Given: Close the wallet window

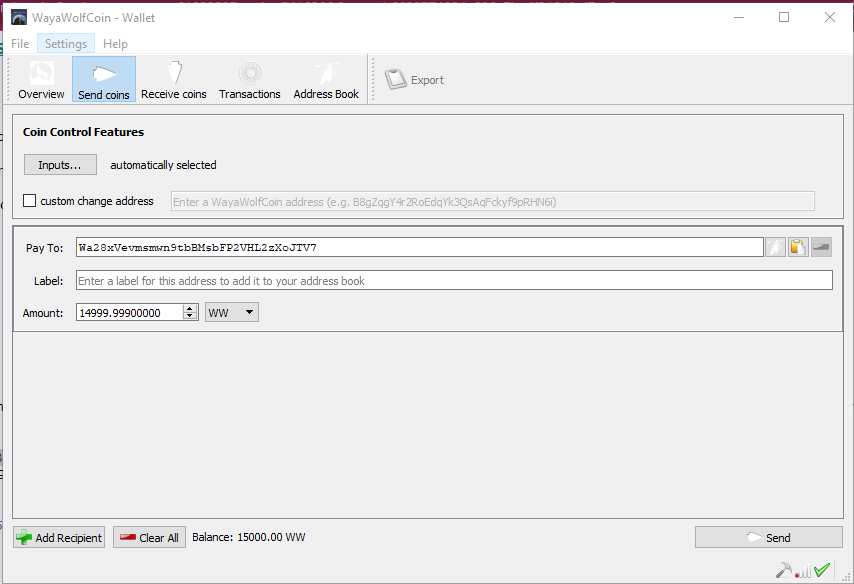Looking at the screenshot, I should click(x=829, y=17).
